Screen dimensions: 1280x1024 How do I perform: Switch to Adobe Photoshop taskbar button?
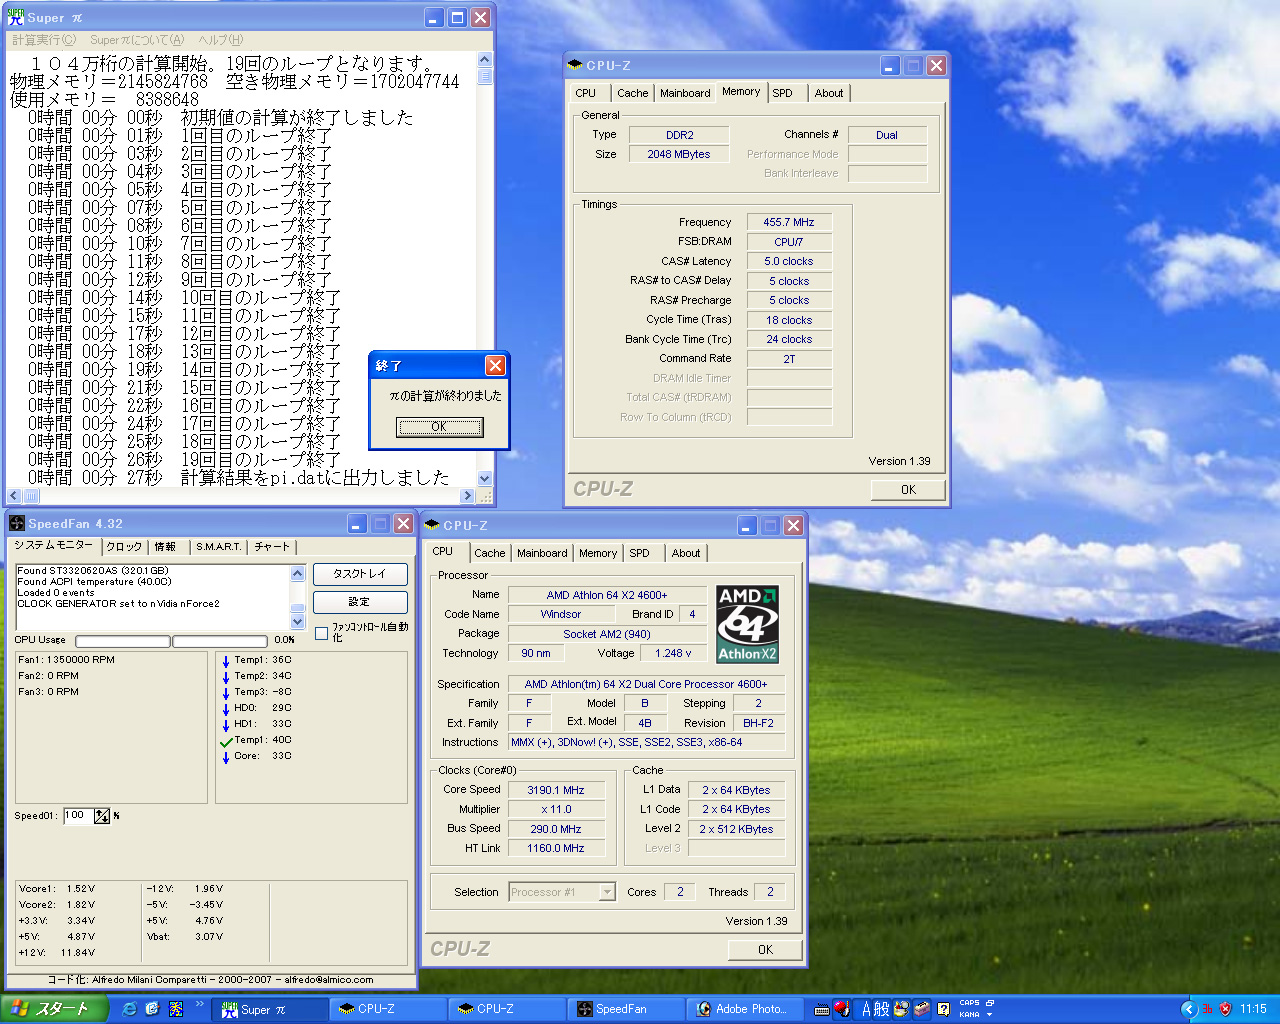(x=746, y=1009)
